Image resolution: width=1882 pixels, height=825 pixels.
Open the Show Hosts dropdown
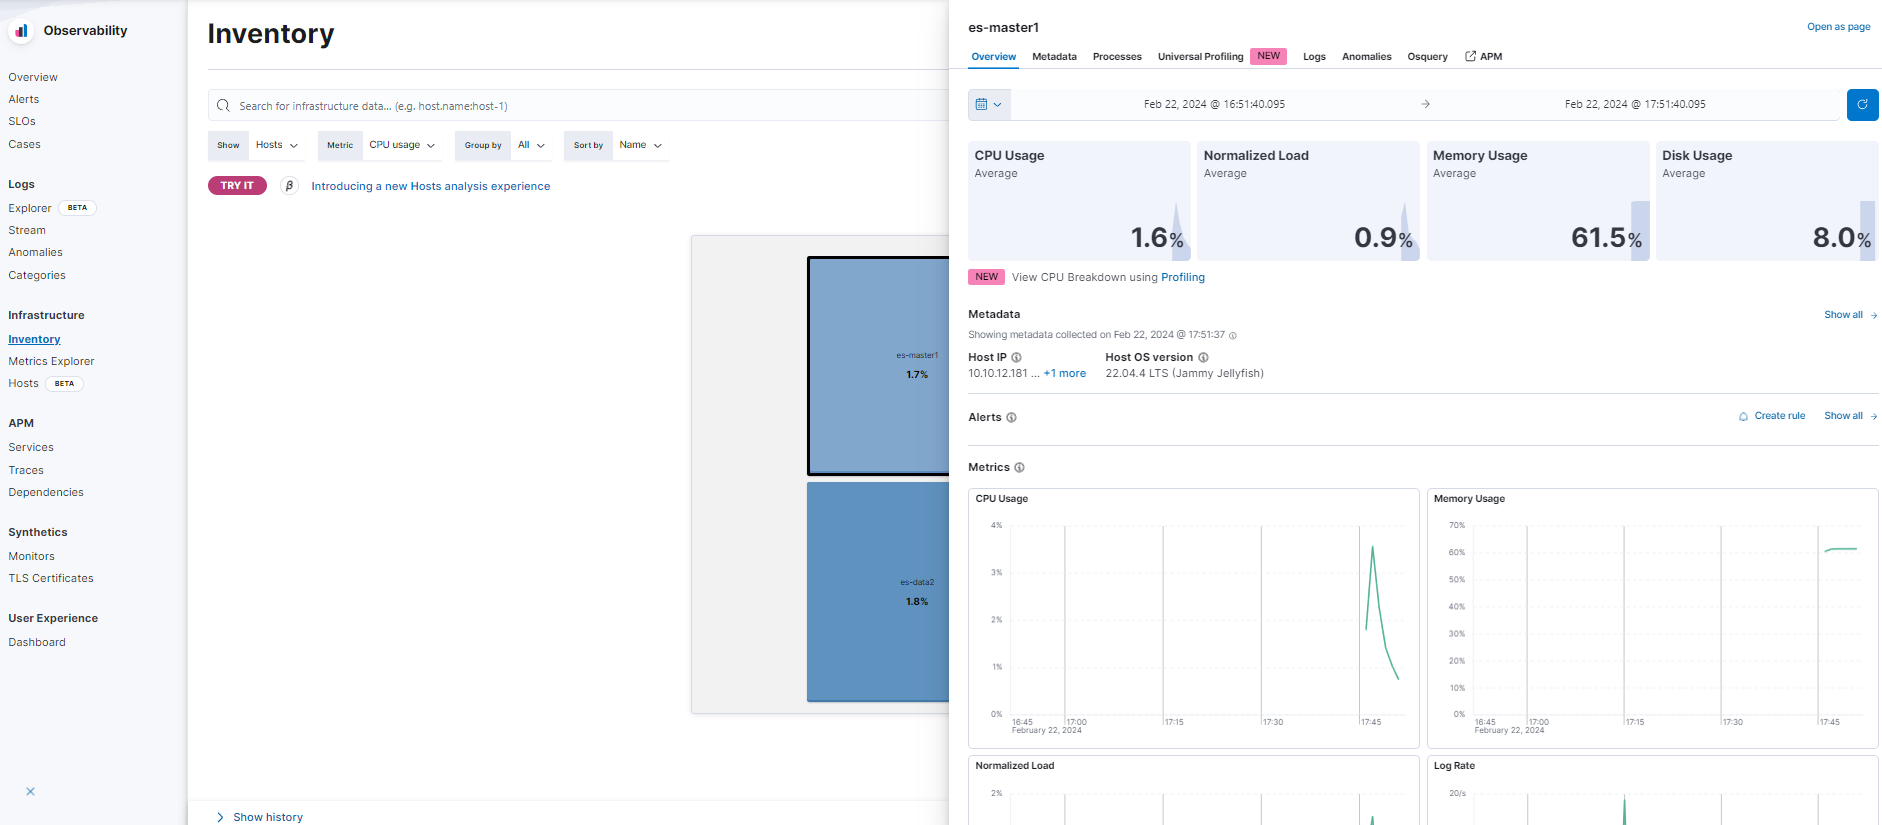[276, 145]
